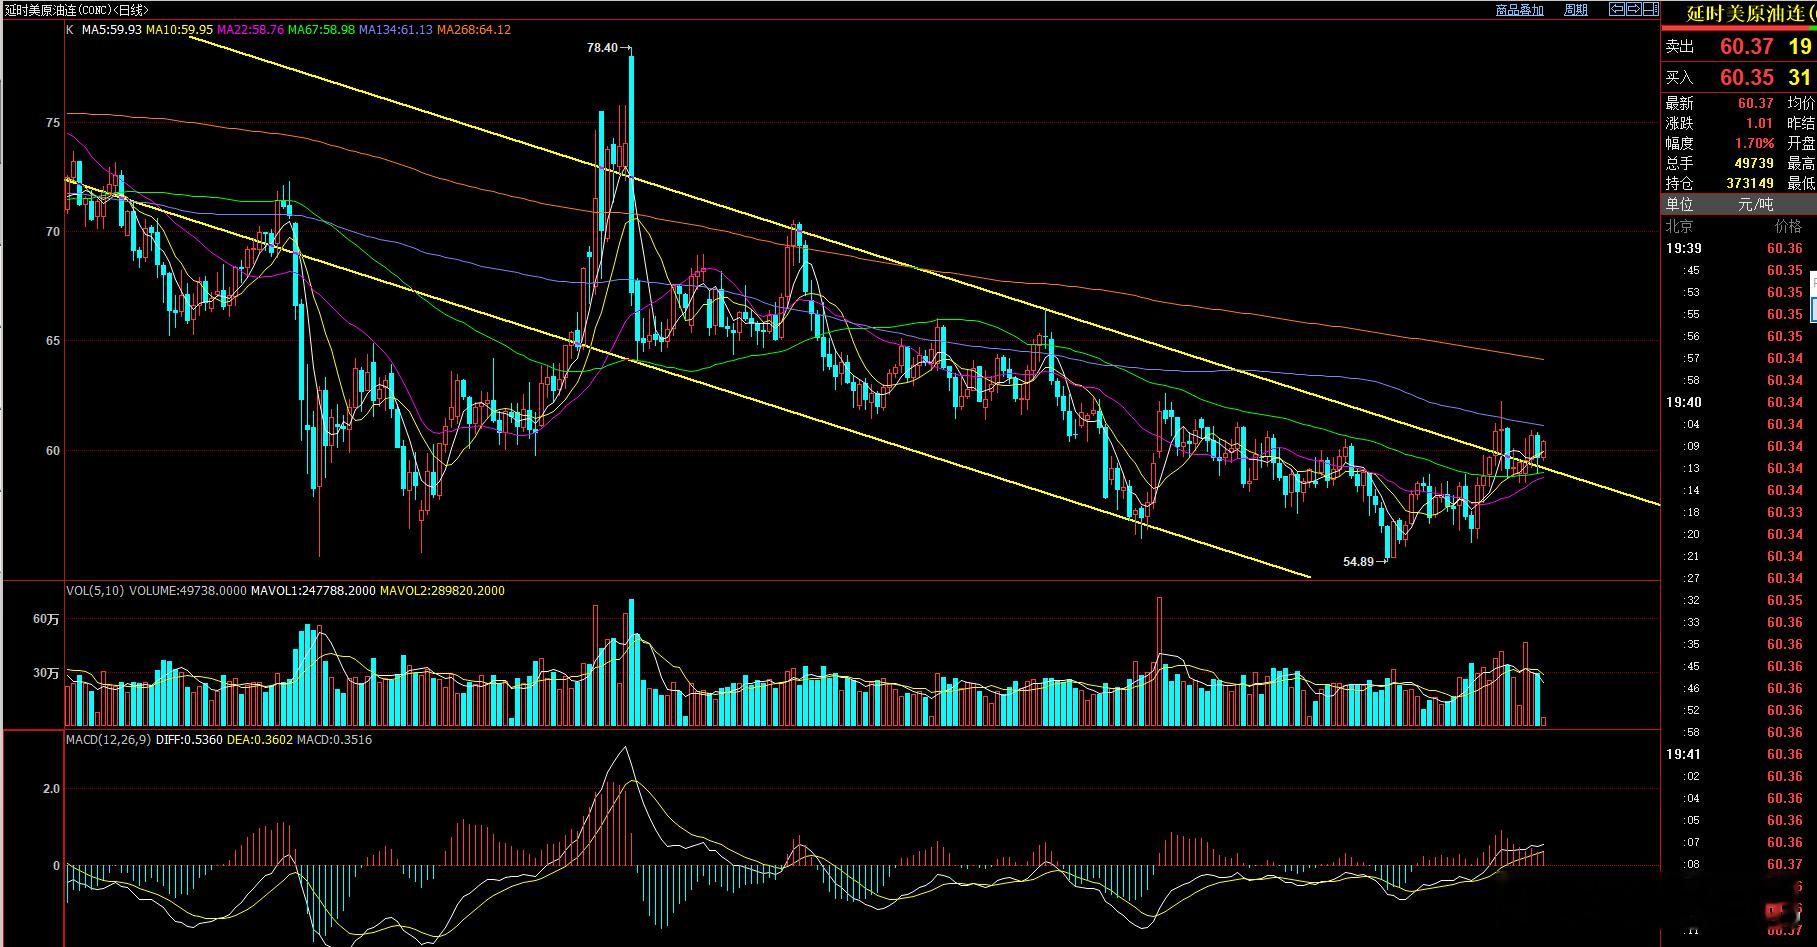Click the 19:39 tick time row
The width and height of the screenshot is (1817, 947).
1738,248
